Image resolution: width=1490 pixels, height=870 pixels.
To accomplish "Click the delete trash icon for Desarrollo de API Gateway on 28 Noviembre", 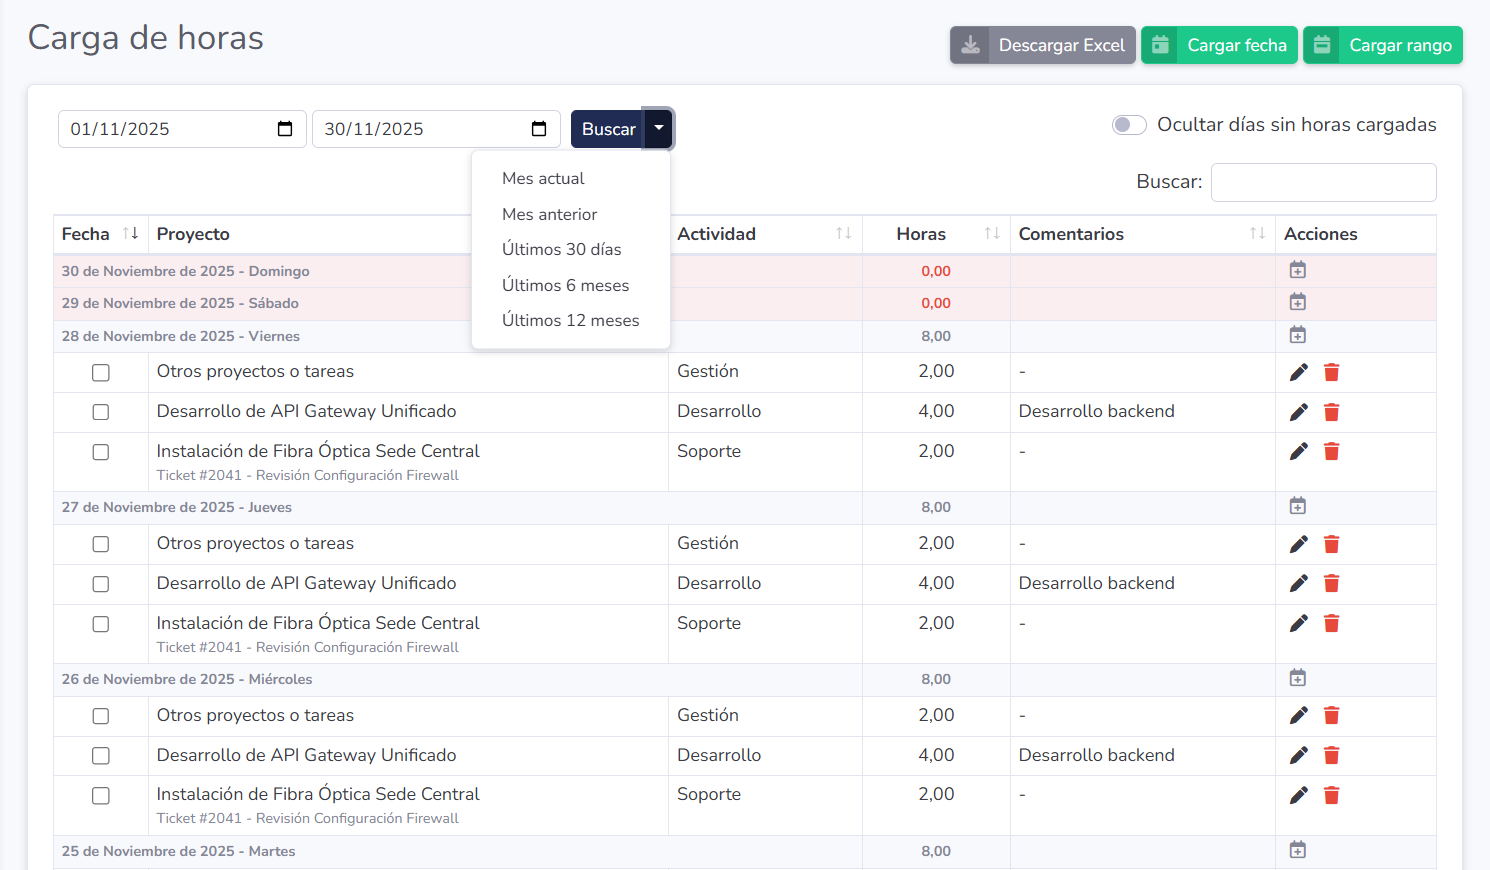I will [1331, 411].
